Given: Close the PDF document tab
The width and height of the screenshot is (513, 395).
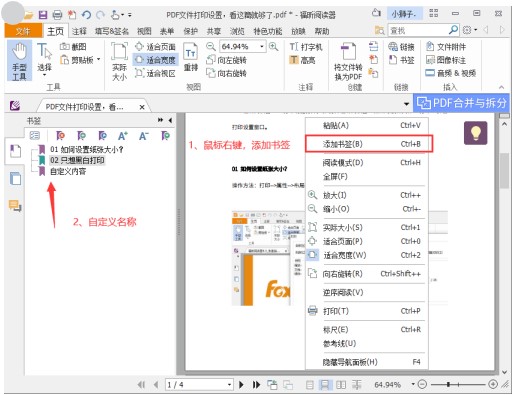Looking at the screenshot, I should (x=142, y=107).
